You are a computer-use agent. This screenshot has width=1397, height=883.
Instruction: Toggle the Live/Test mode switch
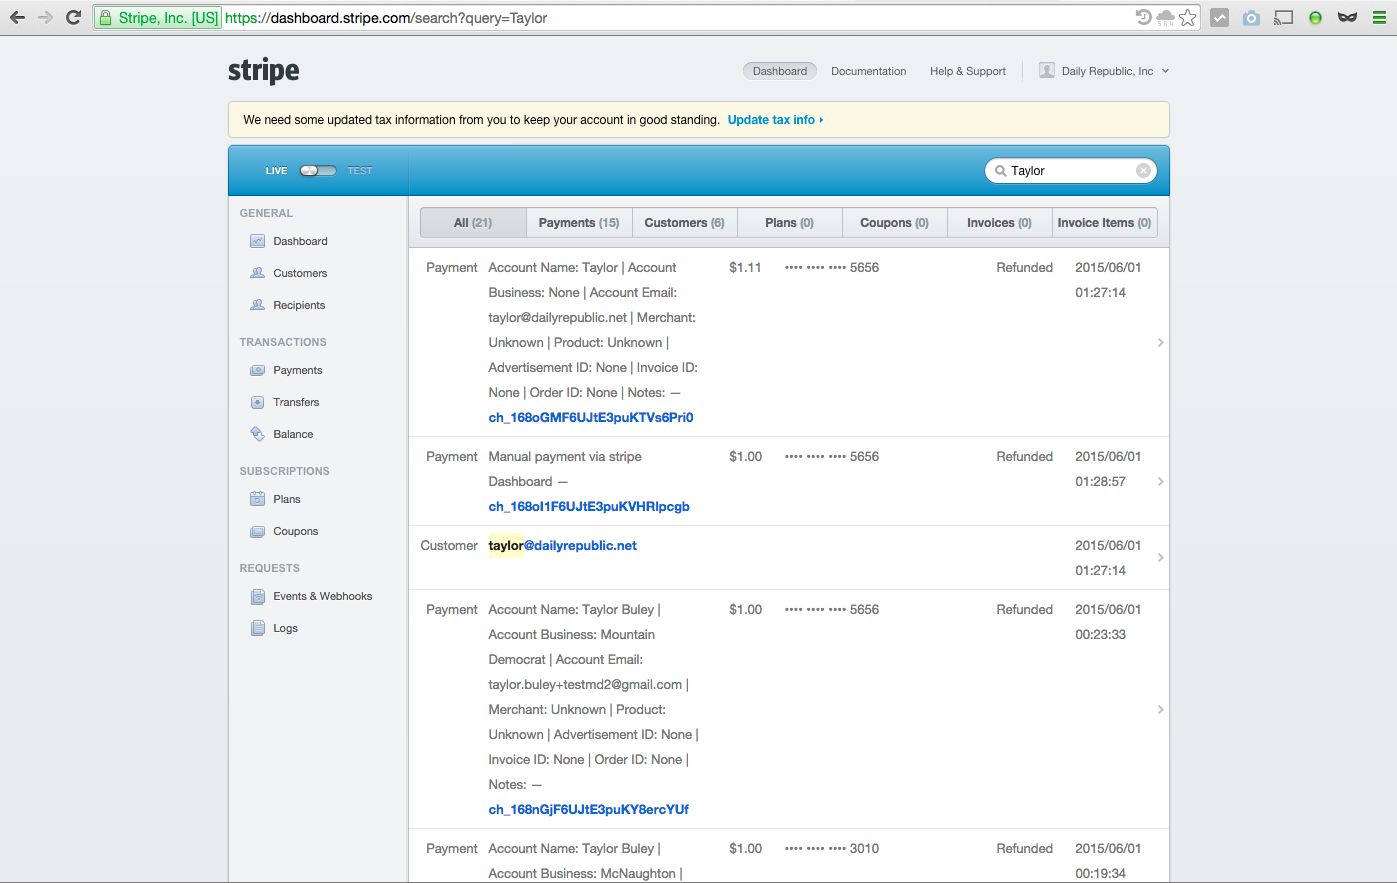pos(318,171)
